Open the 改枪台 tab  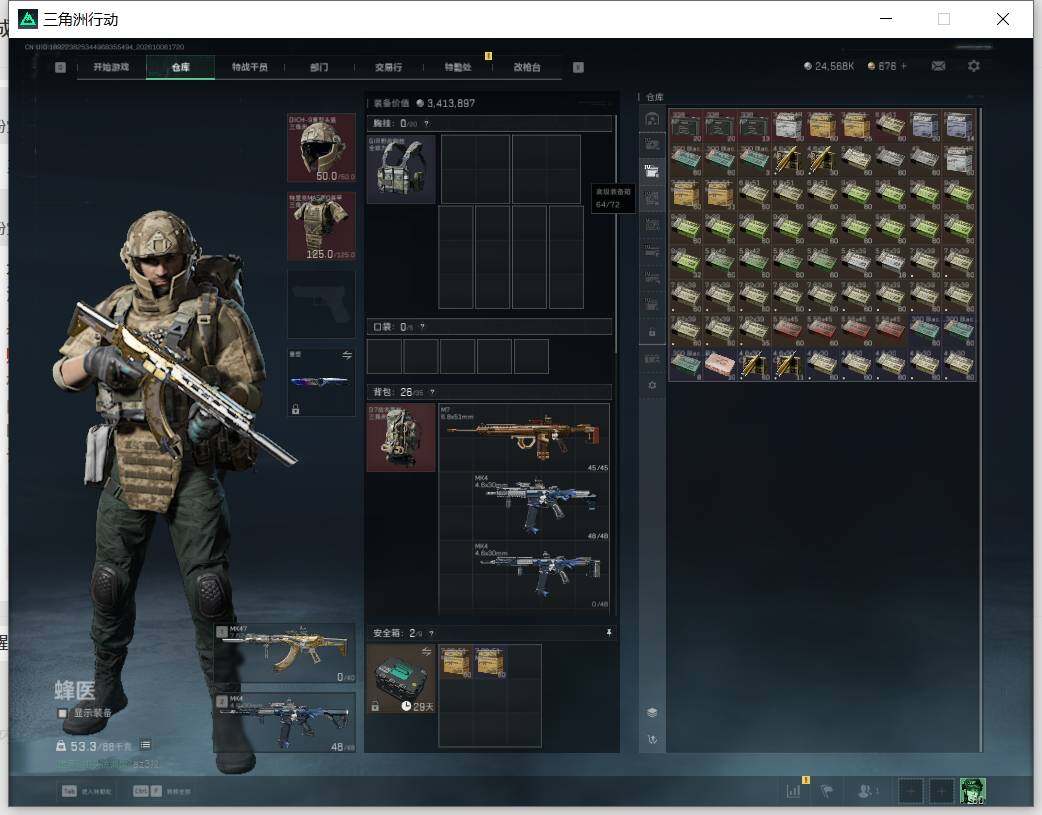click(527, 67)
